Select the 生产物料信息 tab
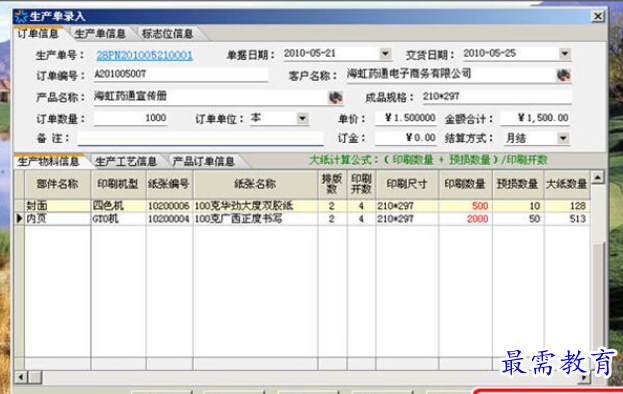Screen dimensions: 623x394 pyautogui.click(x=48, y=161)
